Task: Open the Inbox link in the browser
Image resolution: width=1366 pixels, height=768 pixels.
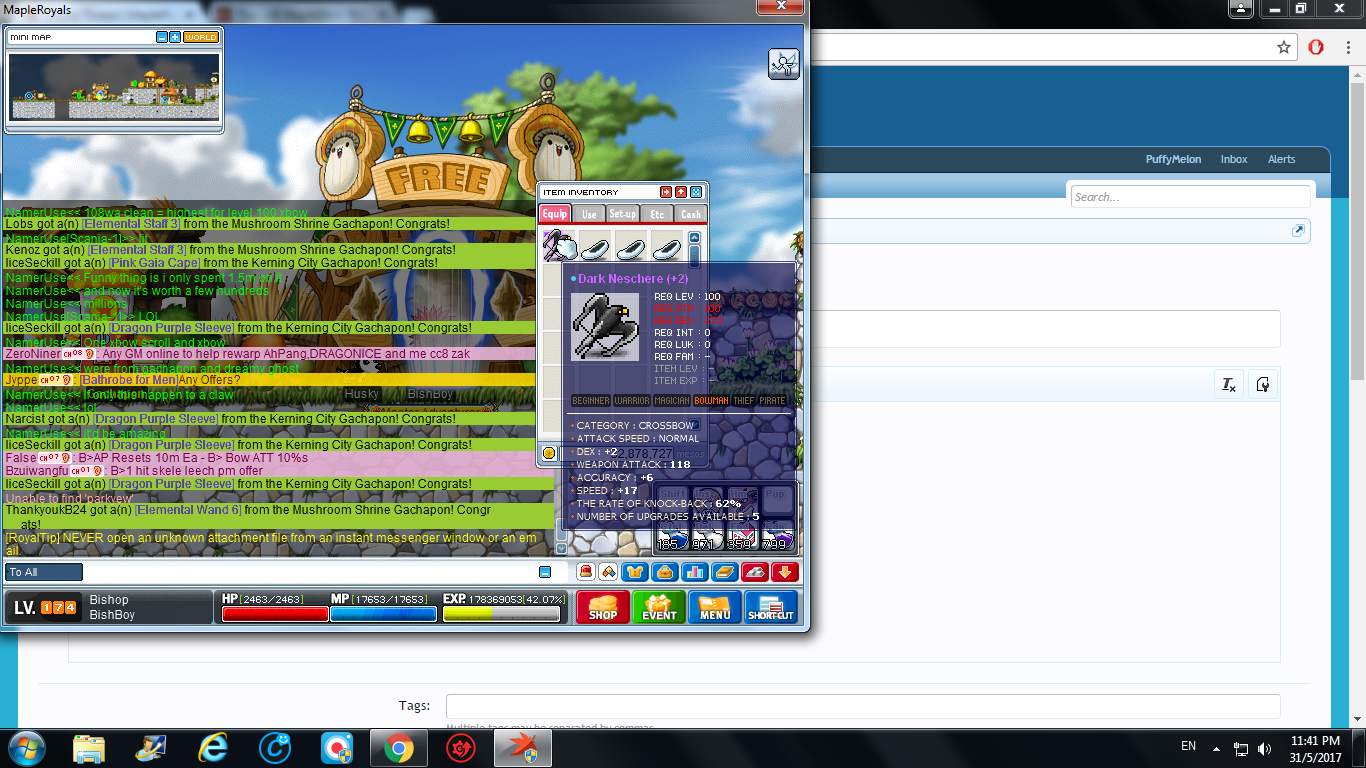Action: tap(1234, 159)
